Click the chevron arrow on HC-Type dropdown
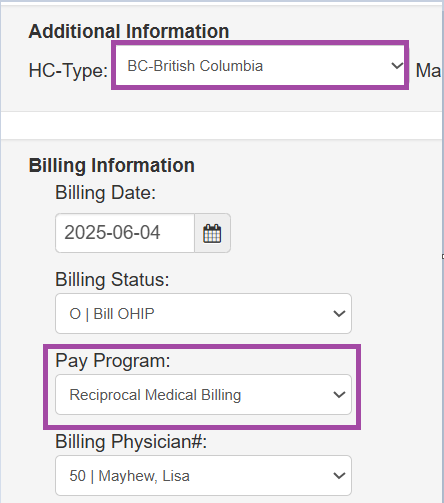444x503 pixels. (397, 66)
